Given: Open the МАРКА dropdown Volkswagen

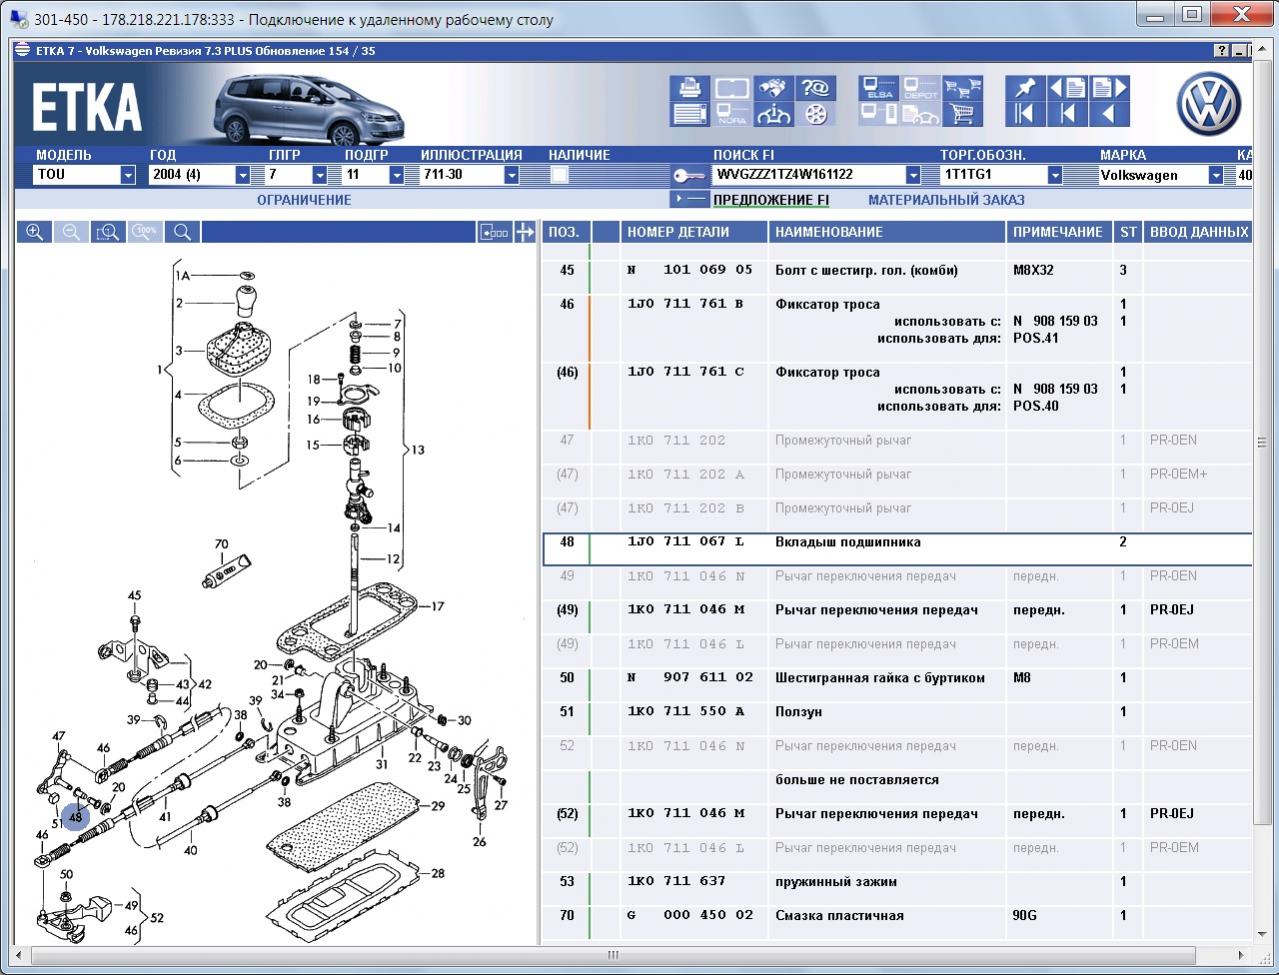Looking at the screenshot, I should [1216, 175].
